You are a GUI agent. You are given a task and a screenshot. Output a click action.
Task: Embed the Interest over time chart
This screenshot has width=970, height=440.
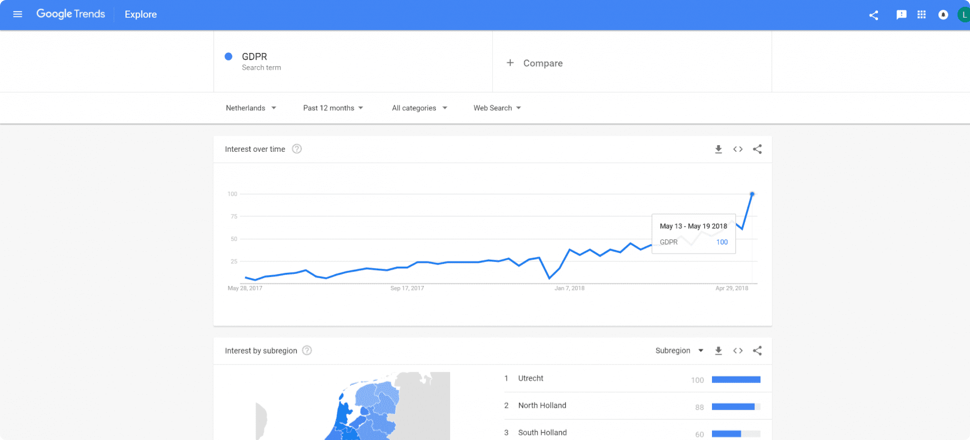pyautogui.click(x=738, y=149)
